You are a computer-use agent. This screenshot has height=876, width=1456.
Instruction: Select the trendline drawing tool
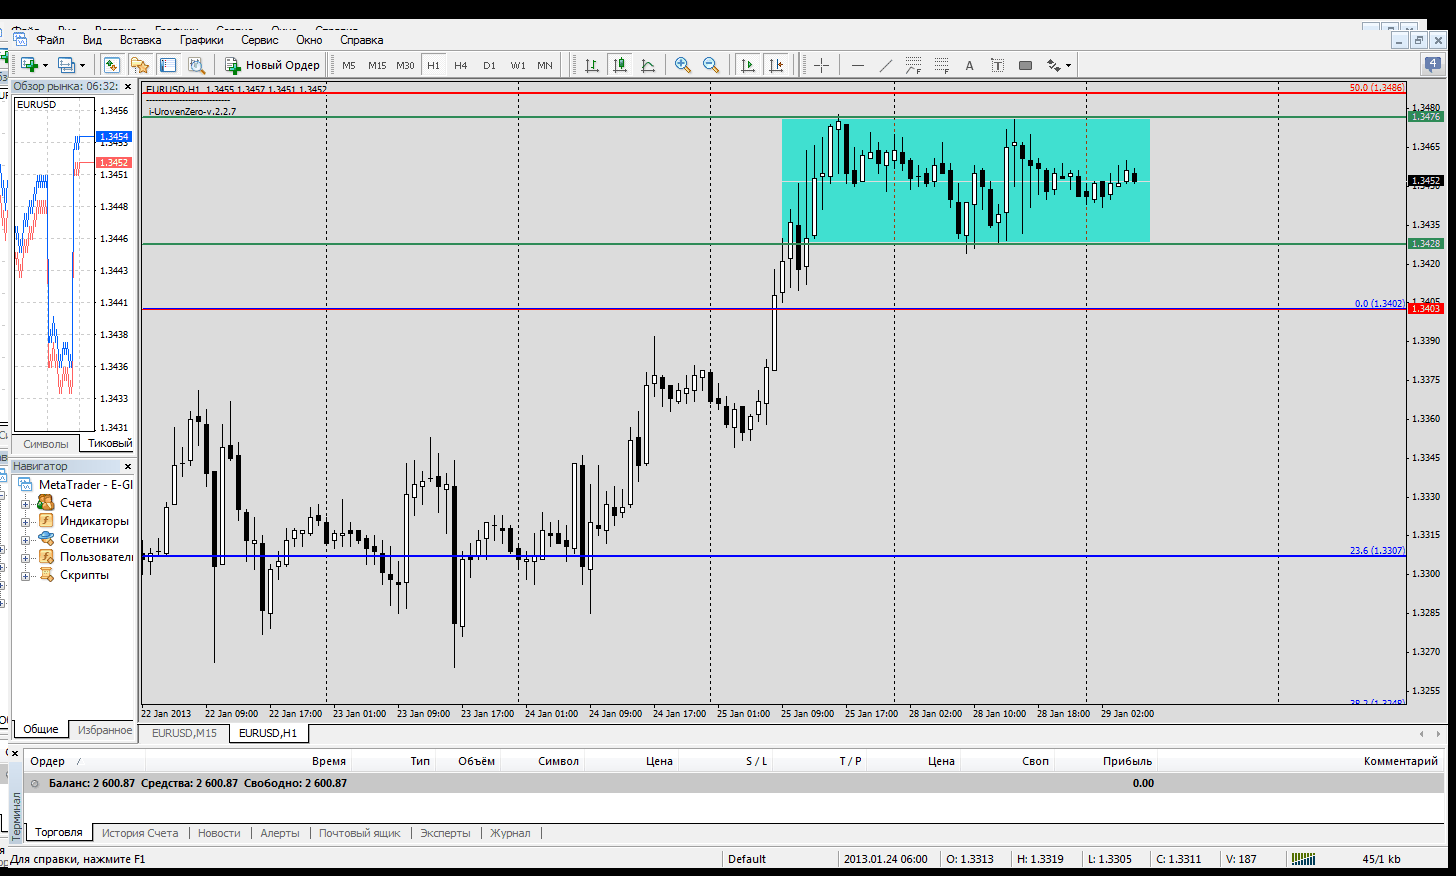[x=885, y=65]
